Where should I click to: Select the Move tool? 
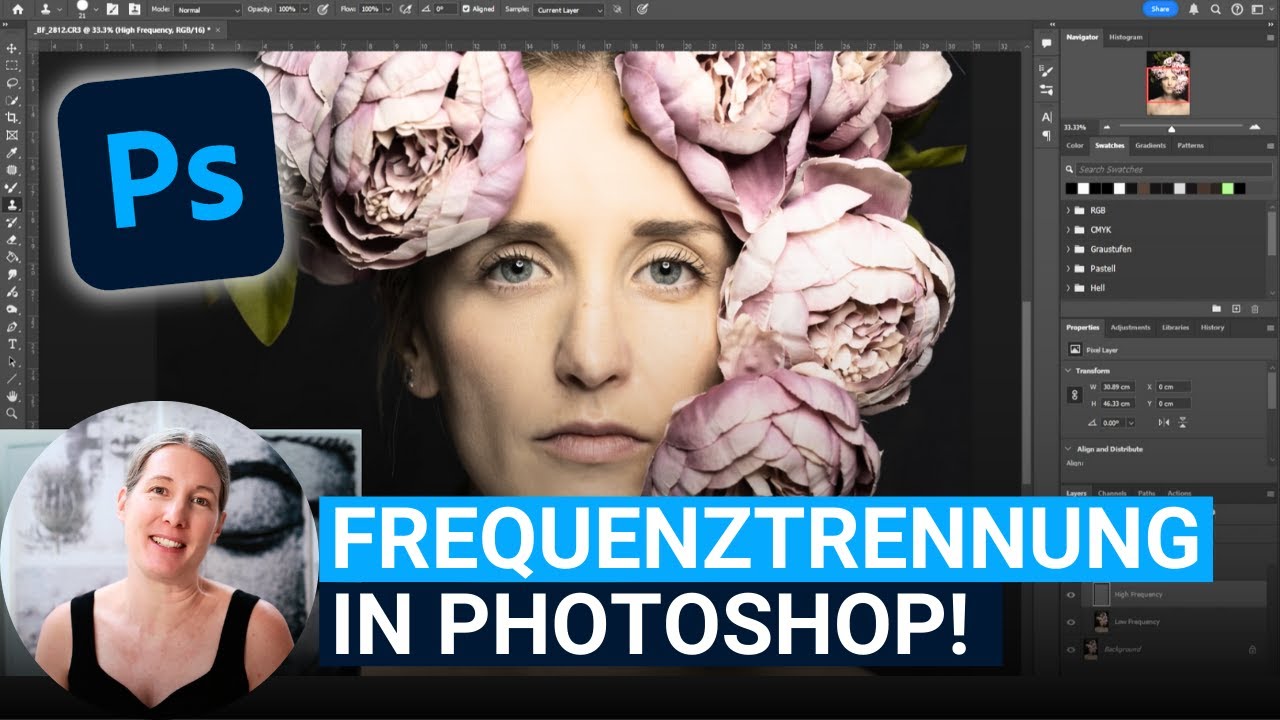12,48
